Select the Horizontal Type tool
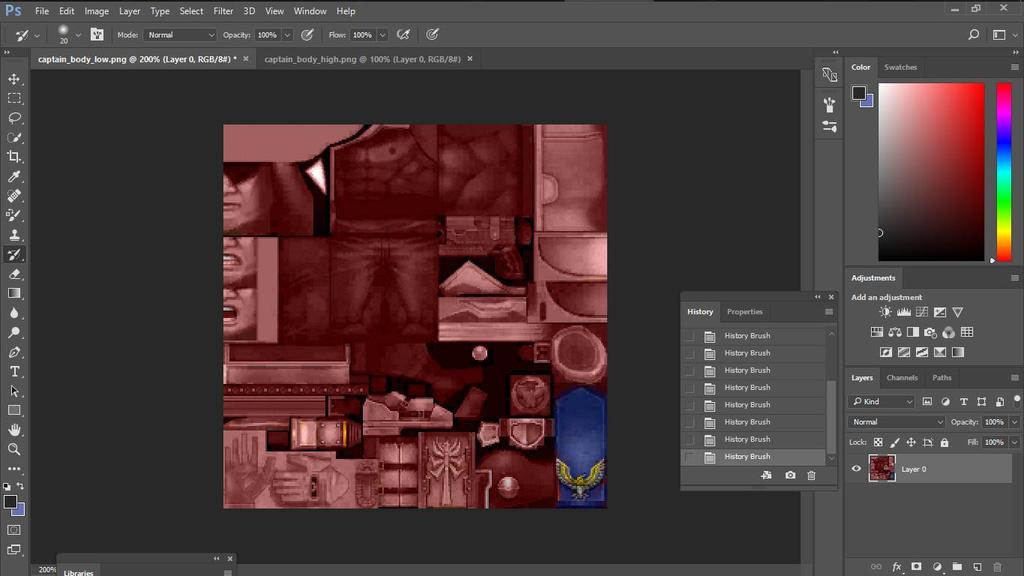The height and width of the screenshot is (576, 1024). [14, 372]
